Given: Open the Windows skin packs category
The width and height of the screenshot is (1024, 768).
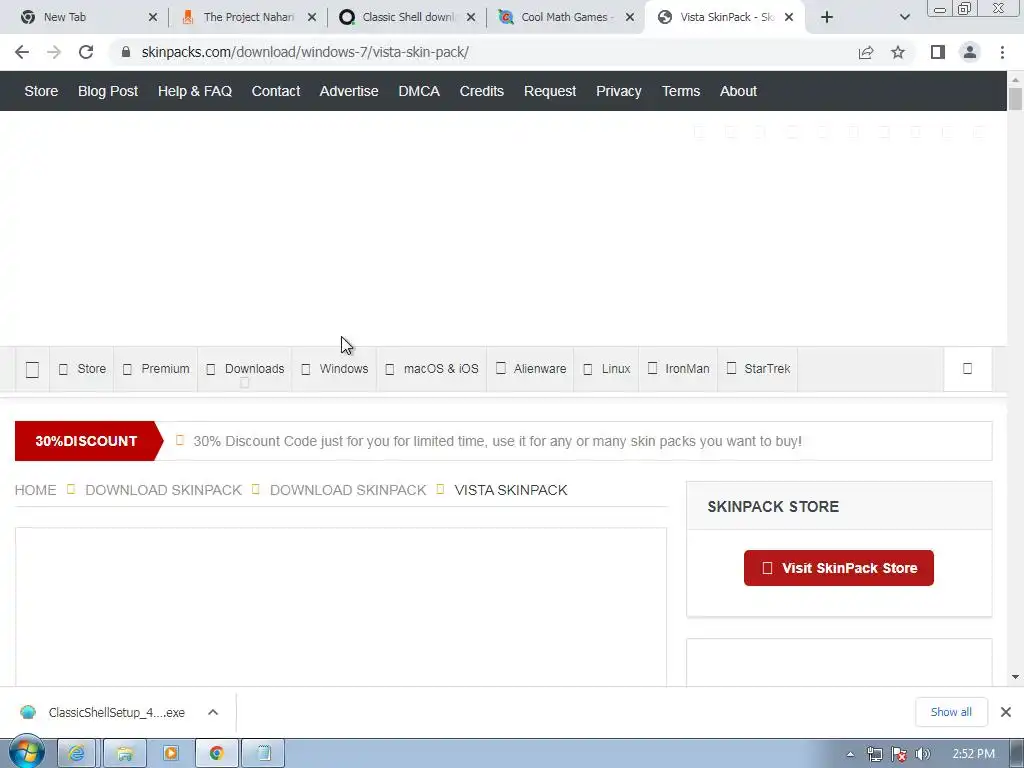Looking at the screenshot, I should pyautogui.click(x=334, y=369).
